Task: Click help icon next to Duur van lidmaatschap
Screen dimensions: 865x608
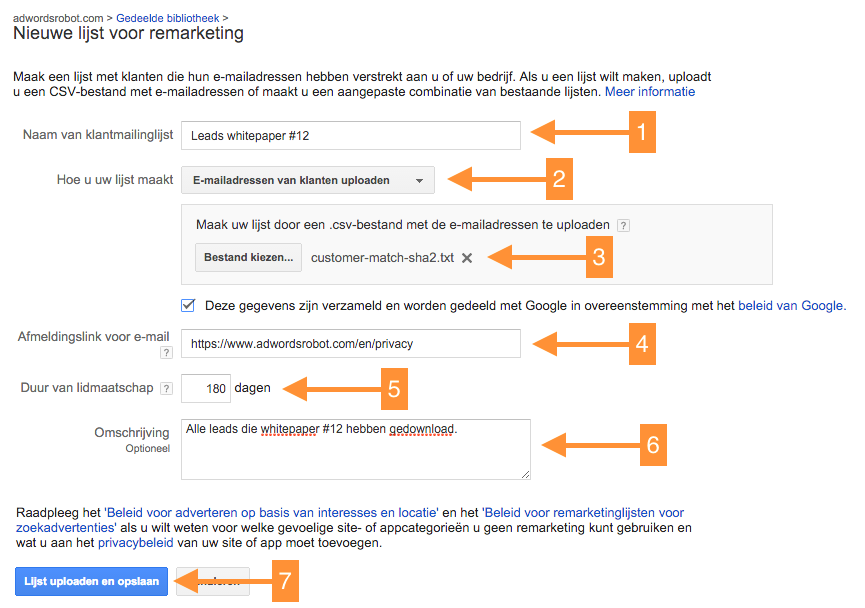Action: click(165, 388)
